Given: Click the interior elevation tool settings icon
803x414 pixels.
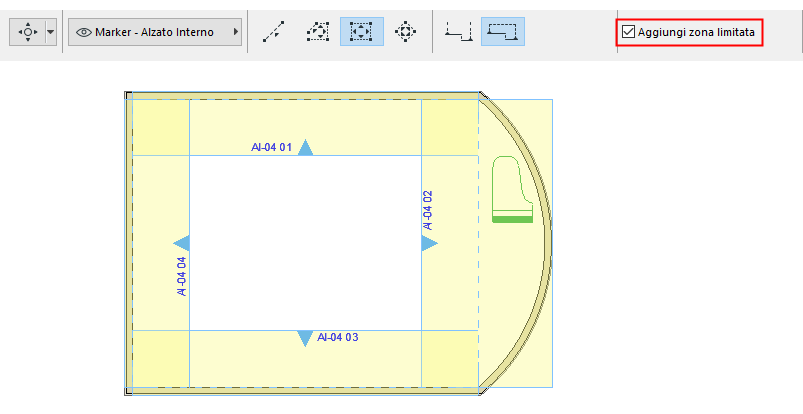Looking at the screenshot, I should pyautogui.click(x=28, y=32).
